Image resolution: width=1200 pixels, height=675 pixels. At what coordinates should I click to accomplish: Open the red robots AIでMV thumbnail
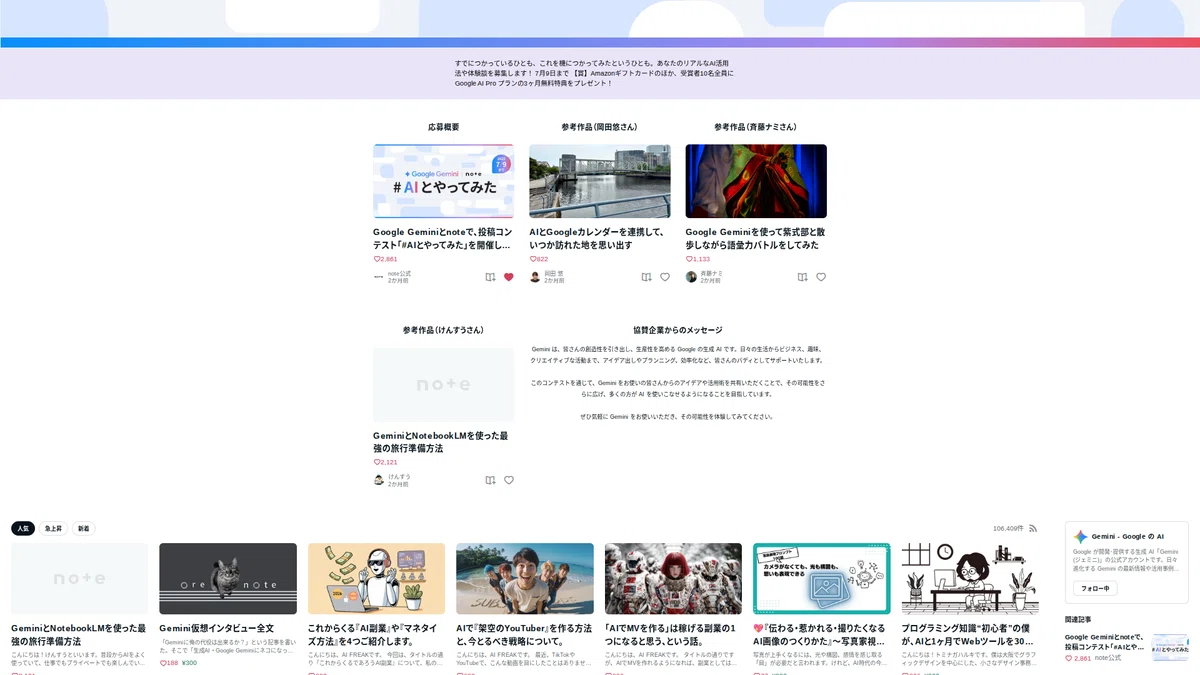coord(673,579)
